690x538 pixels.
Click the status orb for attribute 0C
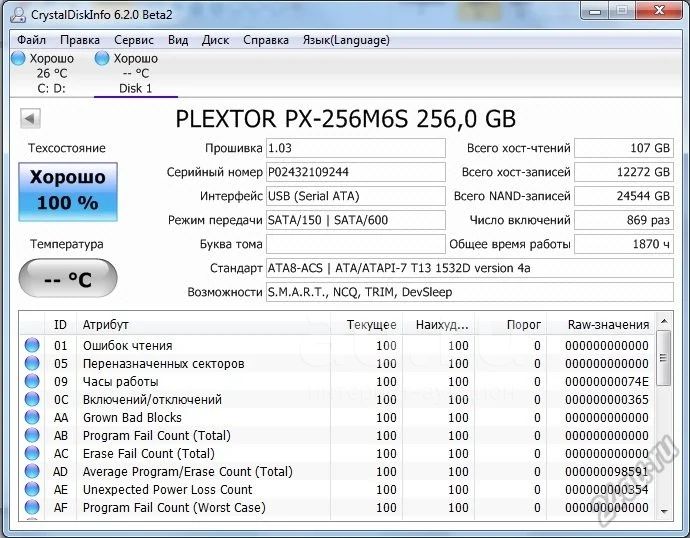pyautogui.click(x=32, y=399)
